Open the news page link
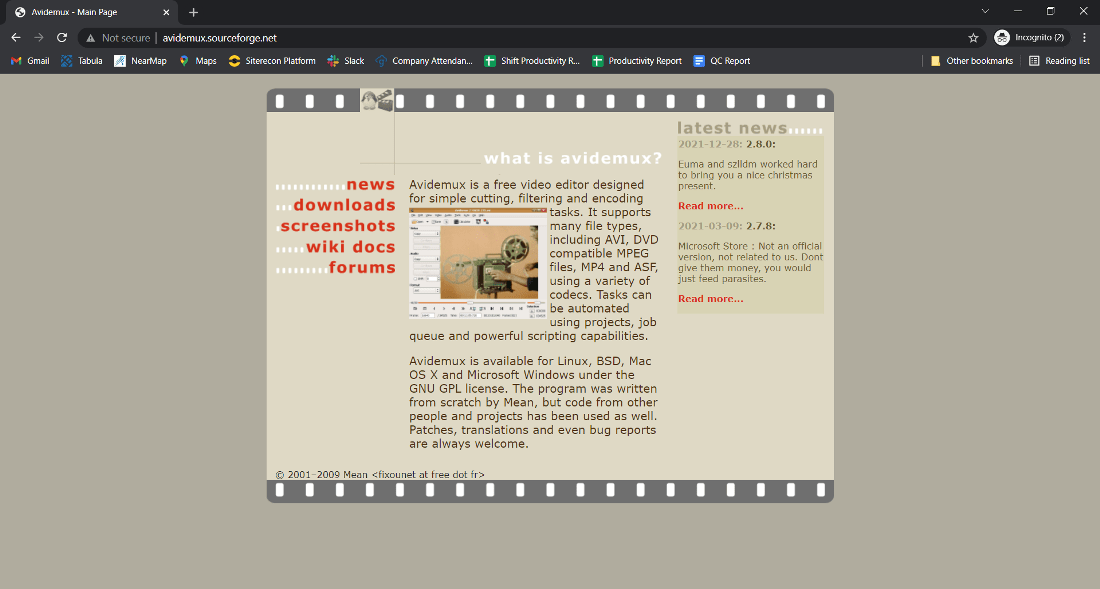This screenshot has height=589, width=1100. 370,184
